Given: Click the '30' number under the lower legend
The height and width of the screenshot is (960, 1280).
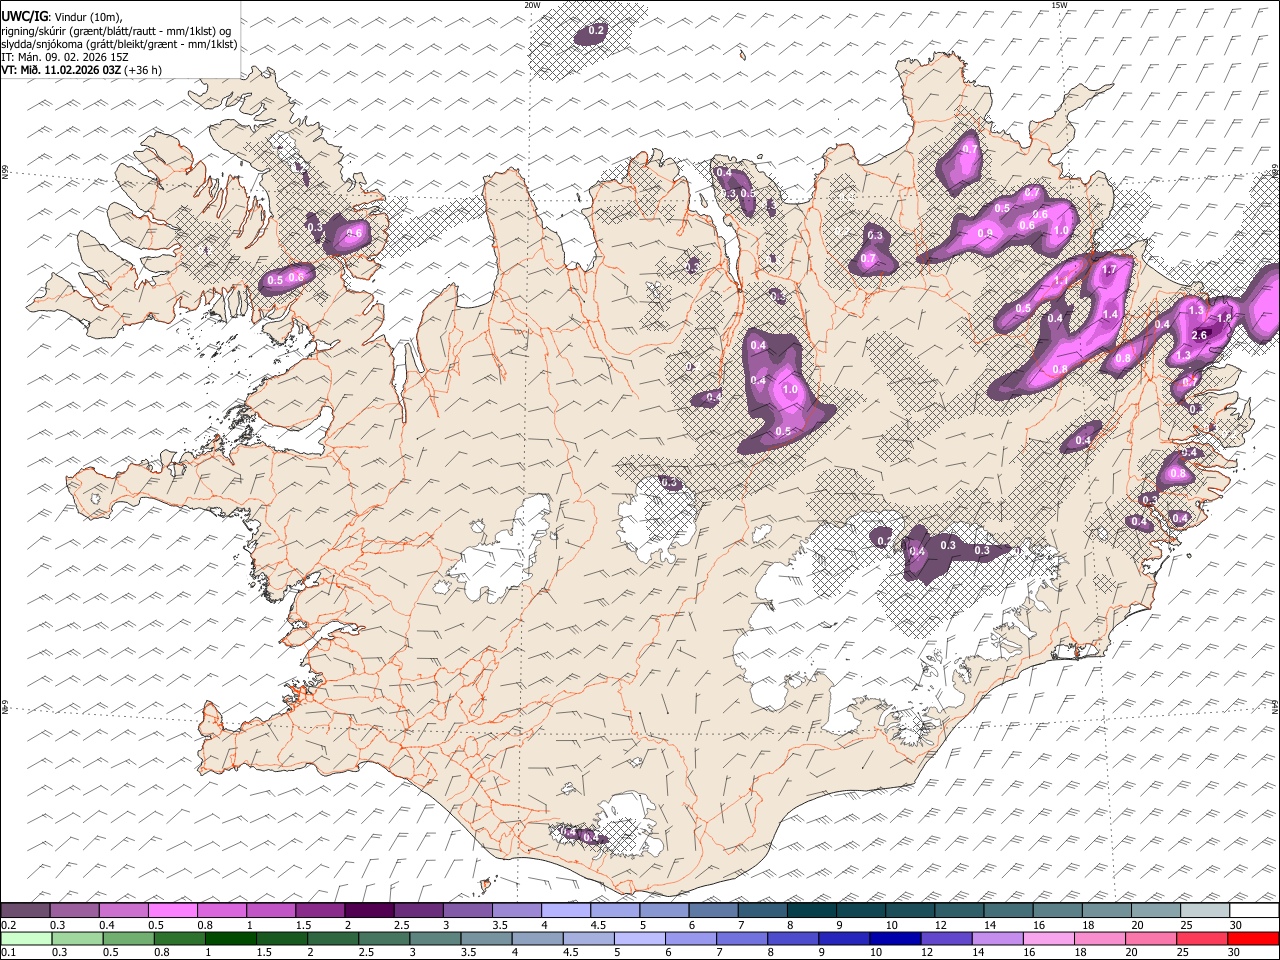Looking at the screenshot, I should pos(1234,953).
